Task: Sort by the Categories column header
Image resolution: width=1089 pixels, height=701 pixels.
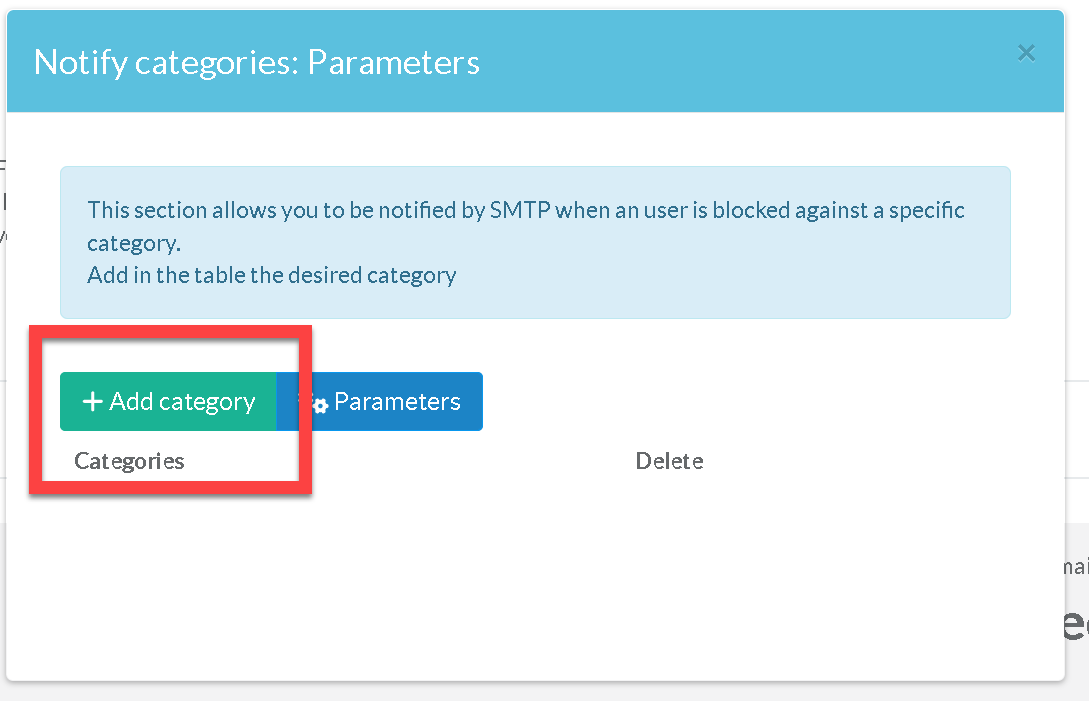Action: pyautogui.click(x=129, y=461)
